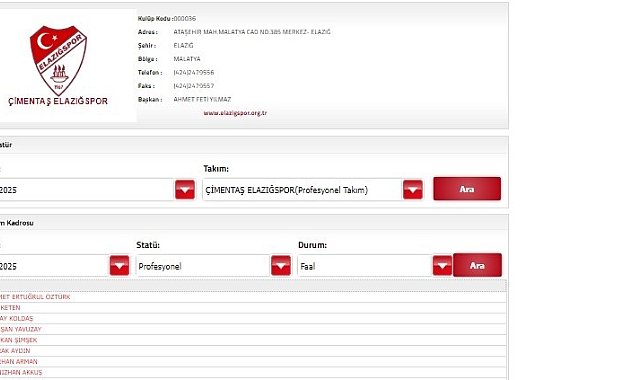
Task: Open the Statü Profesyonel dropdown arrow
Action: click(281, 266)
